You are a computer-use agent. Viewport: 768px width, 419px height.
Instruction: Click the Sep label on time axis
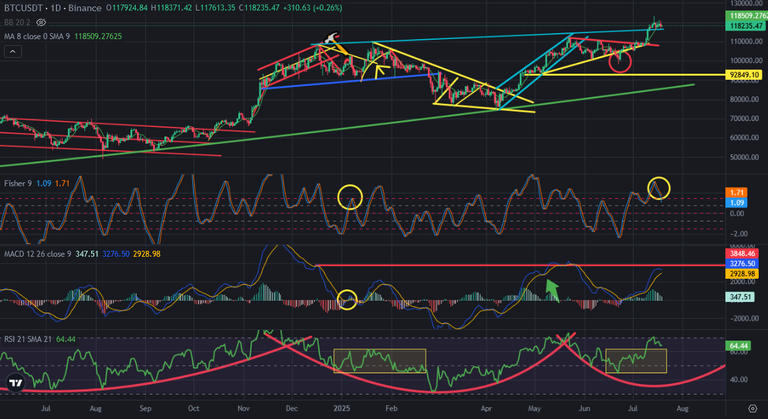coord(145,408)
